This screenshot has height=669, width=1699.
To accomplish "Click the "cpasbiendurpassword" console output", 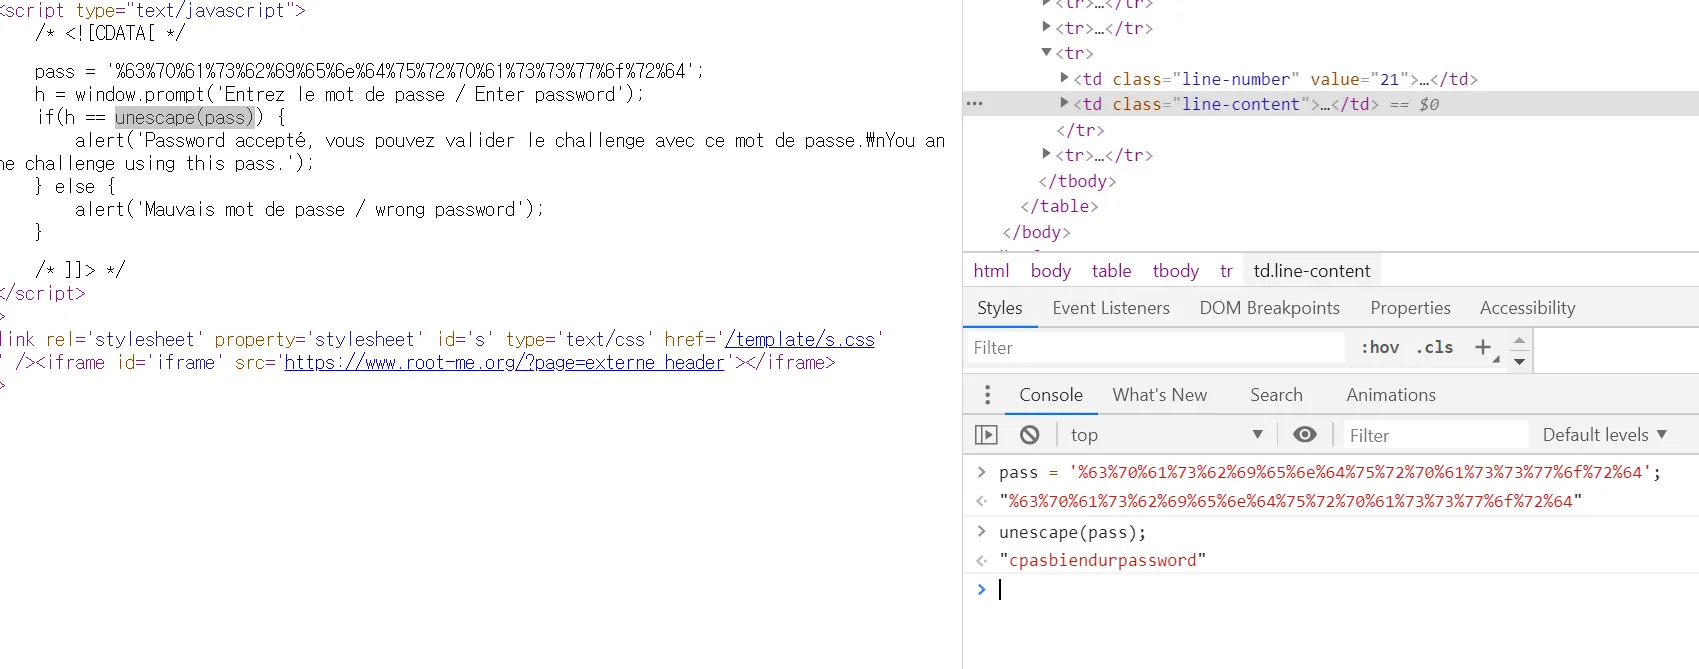I will (x=1102, y=560).
